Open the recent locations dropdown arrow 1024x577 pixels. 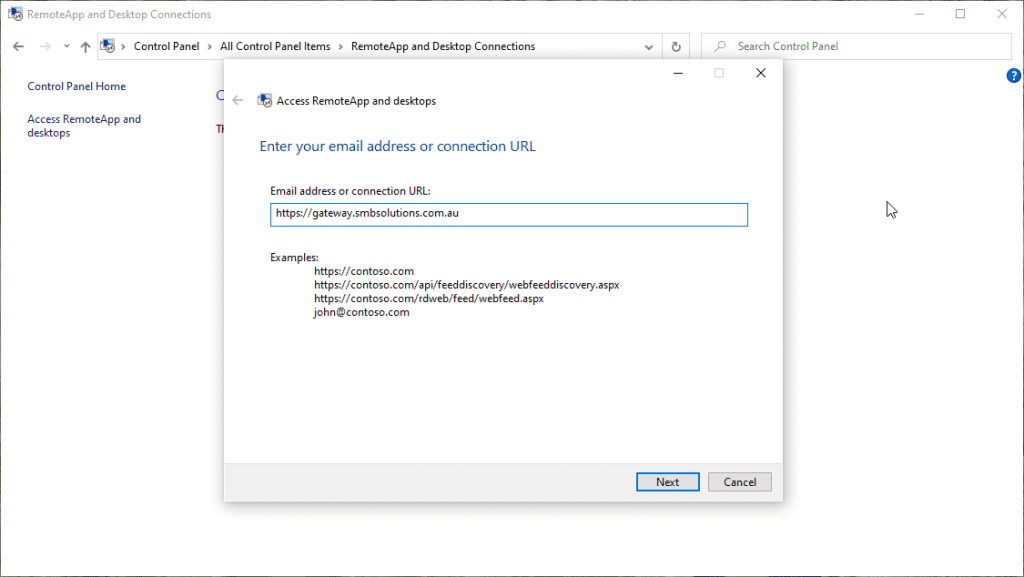[67, 46]
